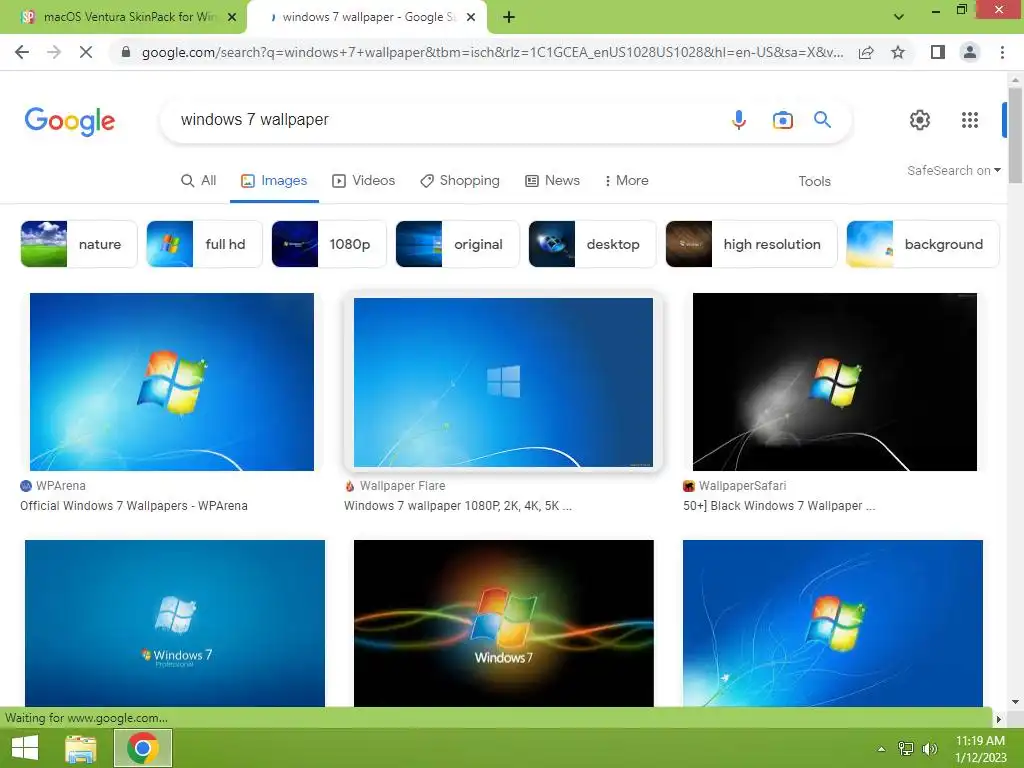Open the Windows Start button
The height and width of the screenshot is (768, 1024).
(25, 748)
